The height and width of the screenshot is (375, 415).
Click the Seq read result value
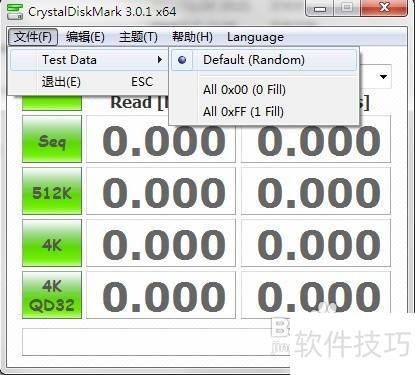click(161, 139)
